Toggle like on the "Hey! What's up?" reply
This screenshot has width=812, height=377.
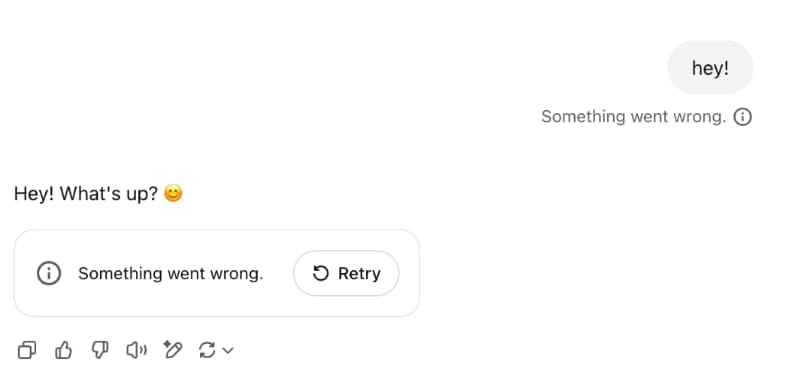click(x=63, y=350)
